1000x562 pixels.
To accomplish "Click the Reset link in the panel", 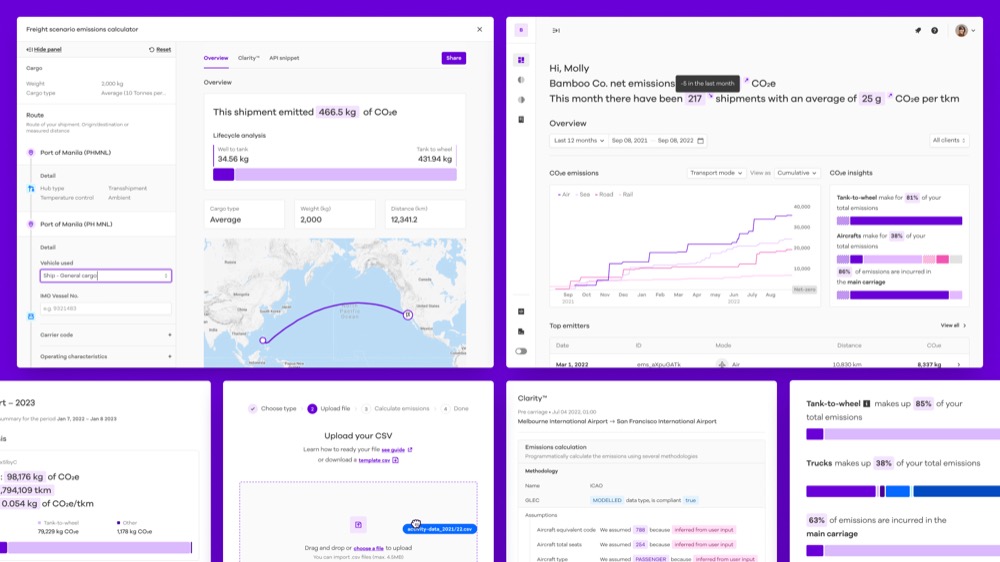I will tap(160, 50).
